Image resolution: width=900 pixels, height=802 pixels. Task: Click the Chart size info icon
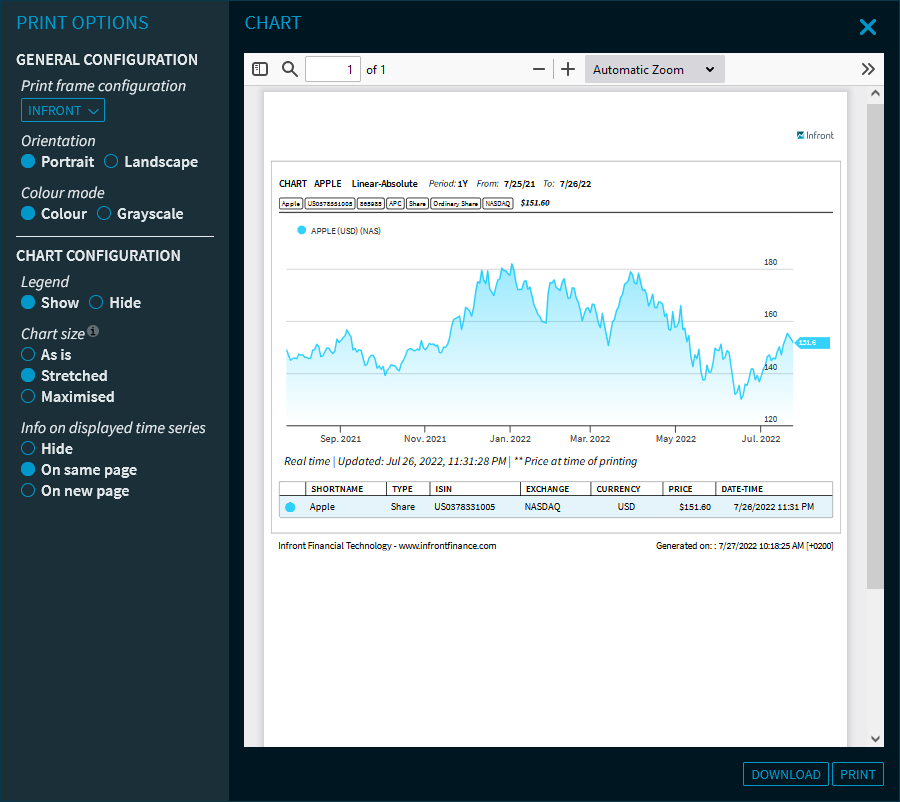click(x=93, y=332)
